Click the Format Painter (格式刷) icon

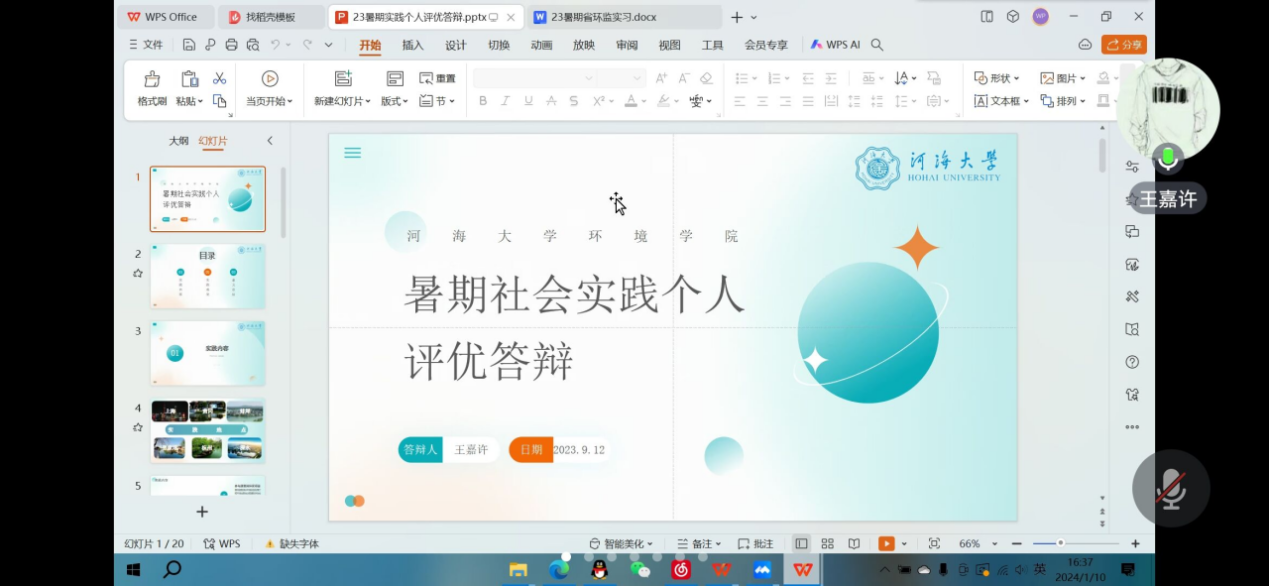click(x=152, y=80)
